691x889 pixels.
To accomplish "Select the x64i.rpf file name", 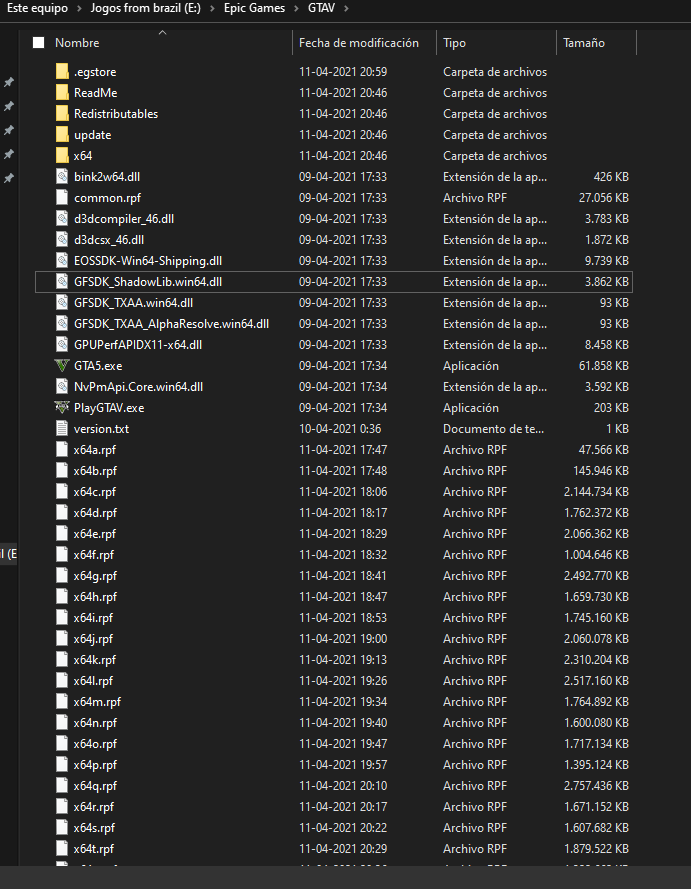I will (94, 617).
